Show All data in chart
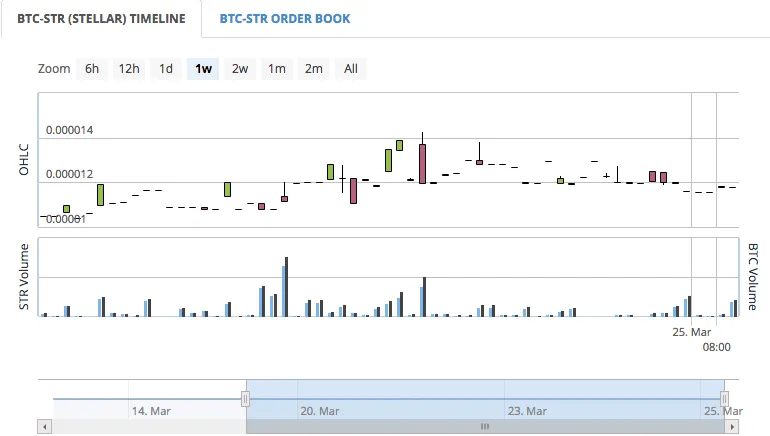Image resolution: width=770 pixels, height=436 pixels. tap(351, 69)
